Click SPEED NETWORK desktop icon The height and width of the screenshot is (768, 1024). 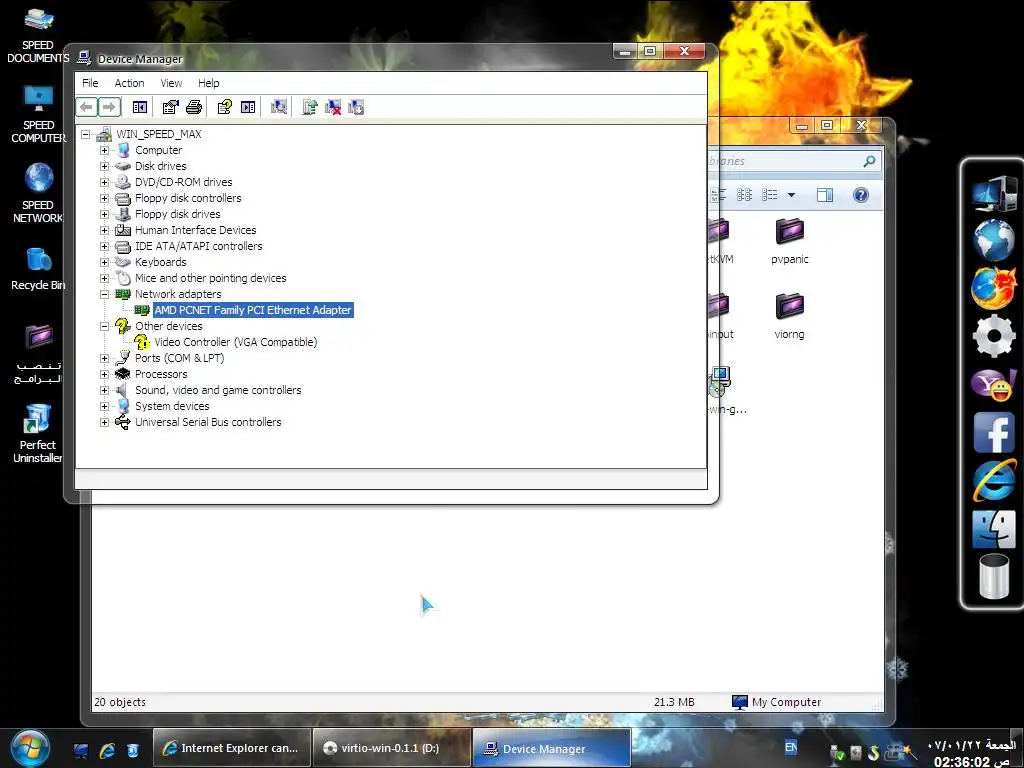tap(38, 193)
